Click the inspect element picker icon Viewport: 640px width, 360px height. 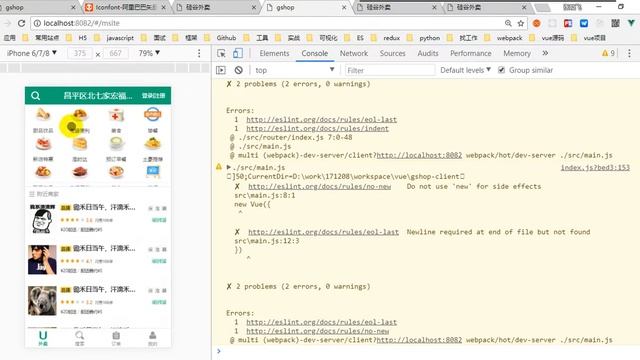pyautogui.click(x=221, y=53)
